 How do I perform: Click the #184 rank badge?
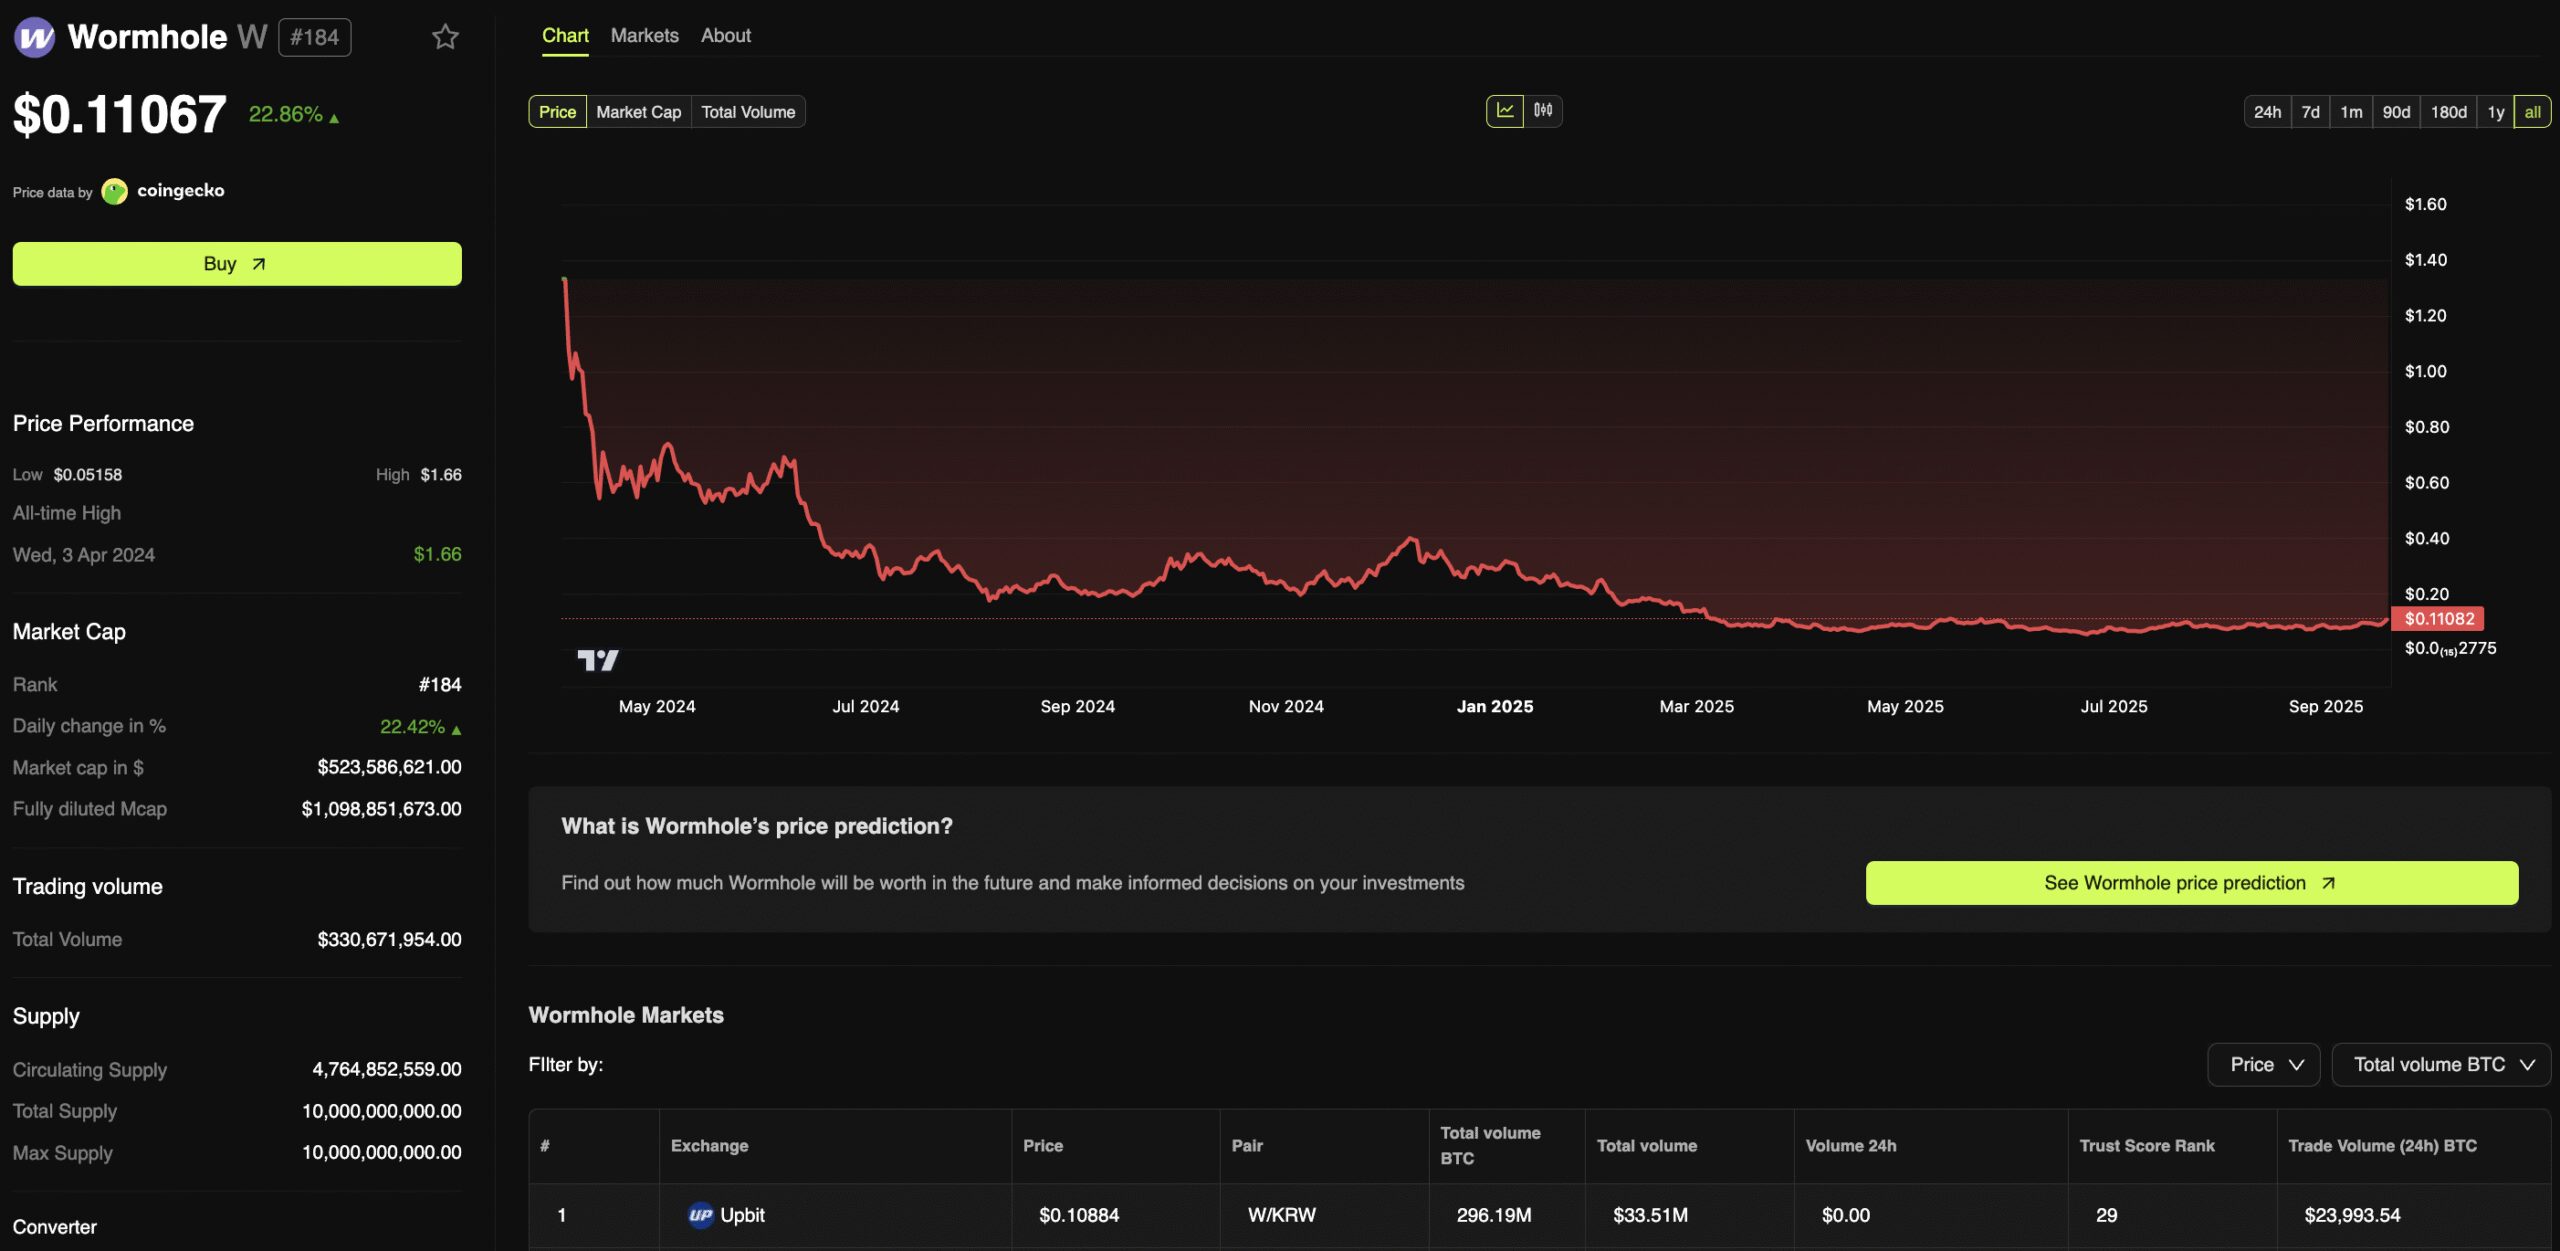(x=314, y=36)
